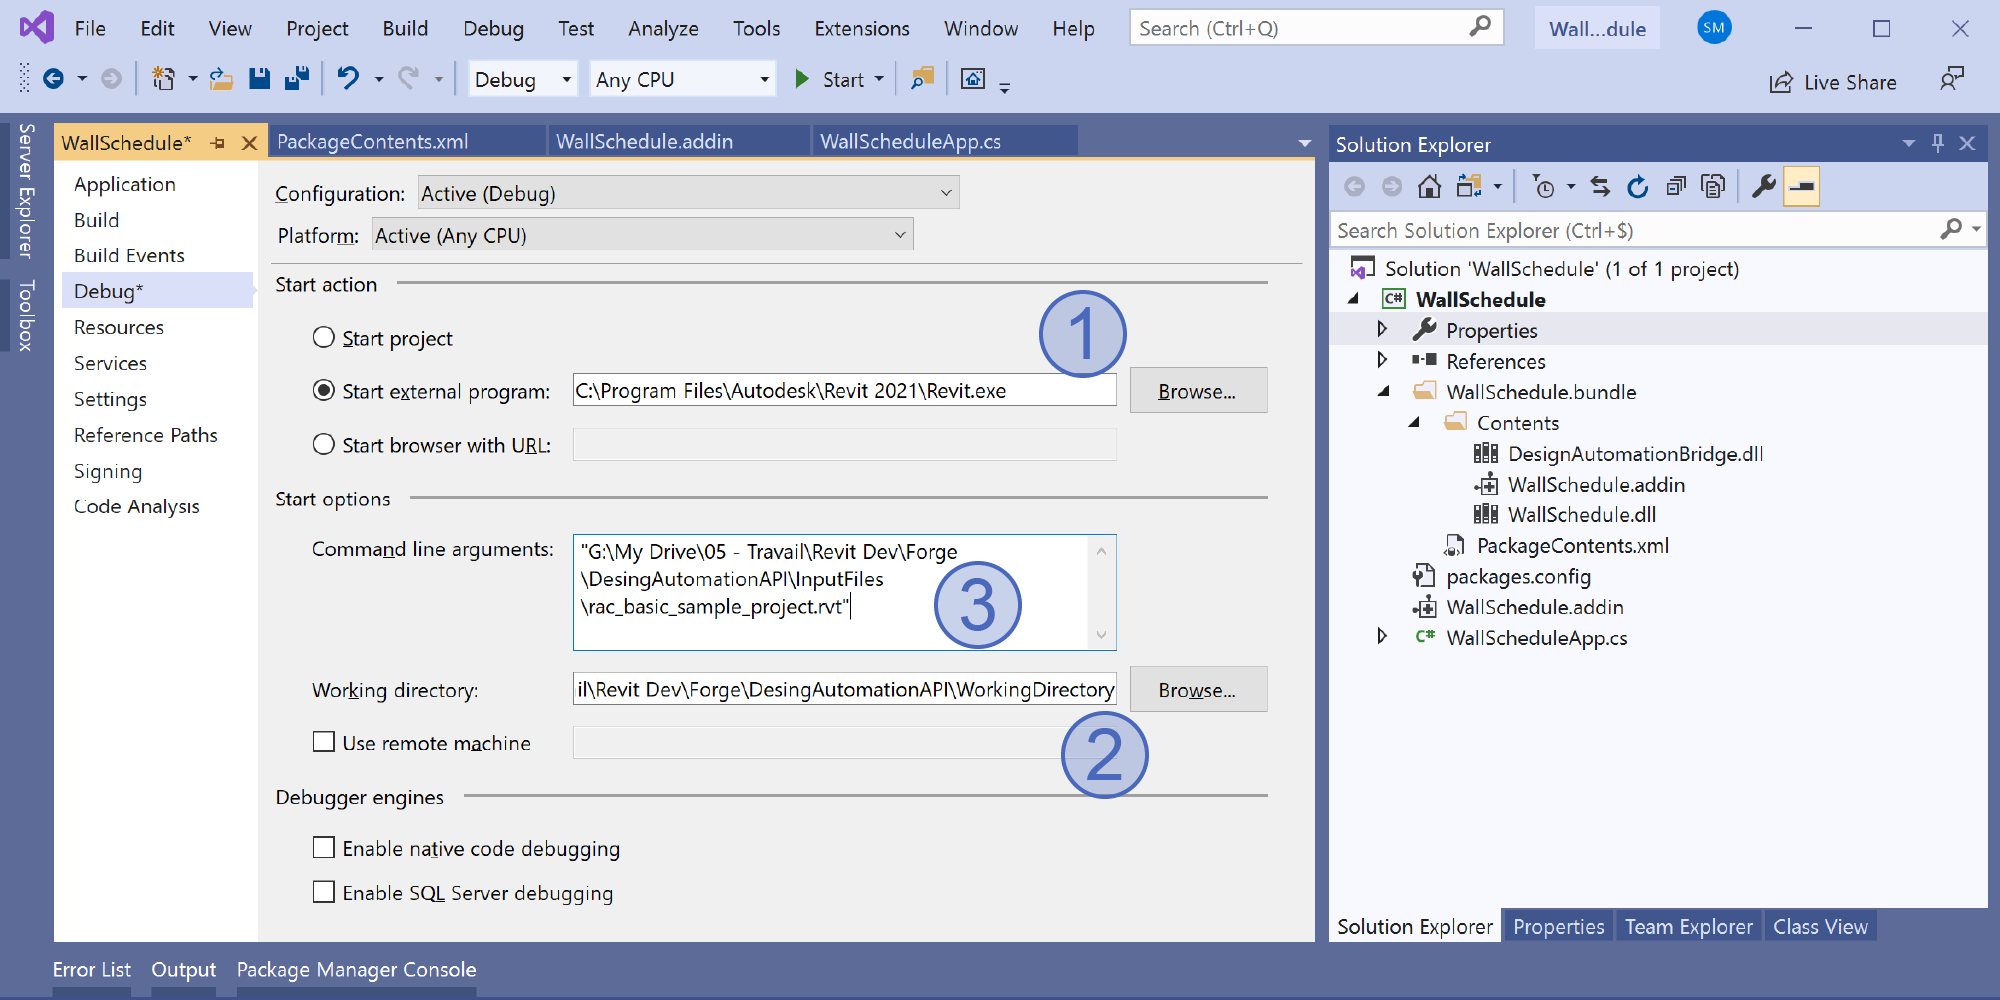Select packages.config in Solution Explorer

(x=1518, y=576)
